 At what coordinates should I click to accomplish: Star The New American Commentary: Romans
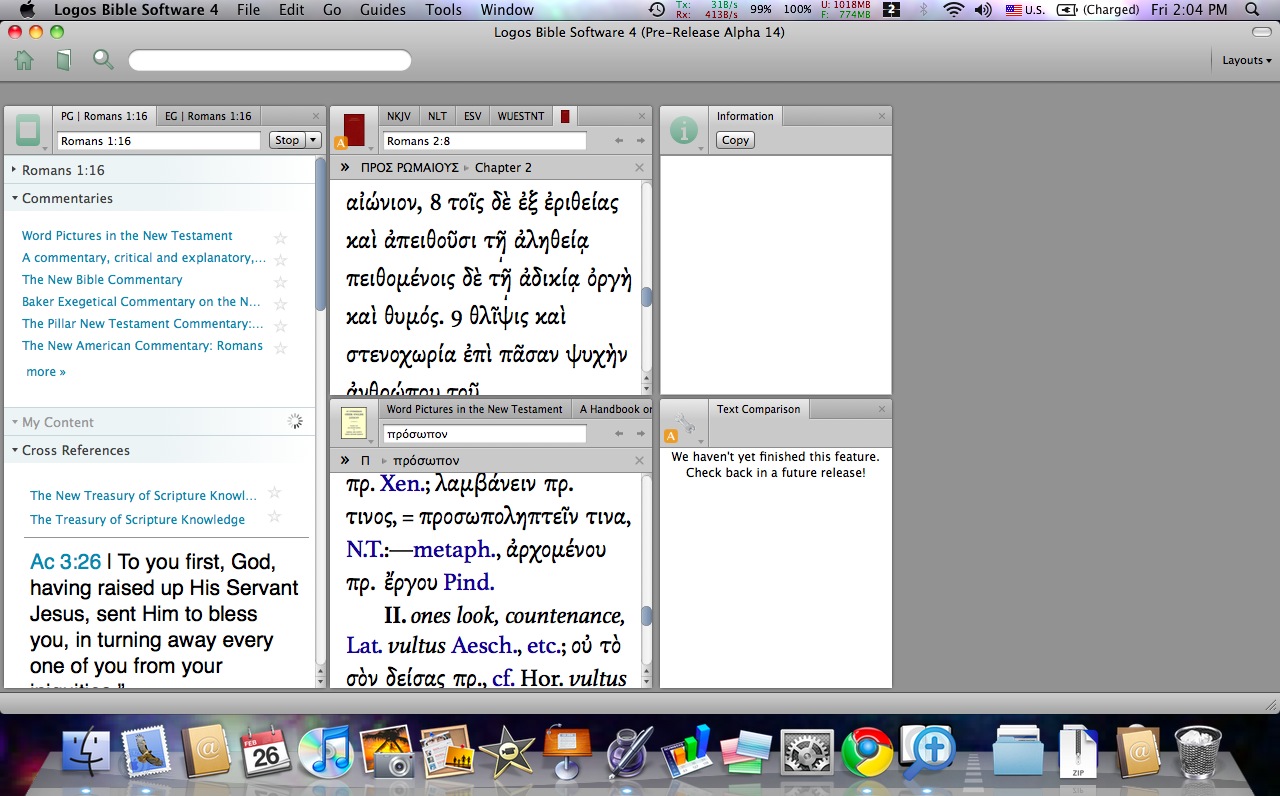point(281,348)
